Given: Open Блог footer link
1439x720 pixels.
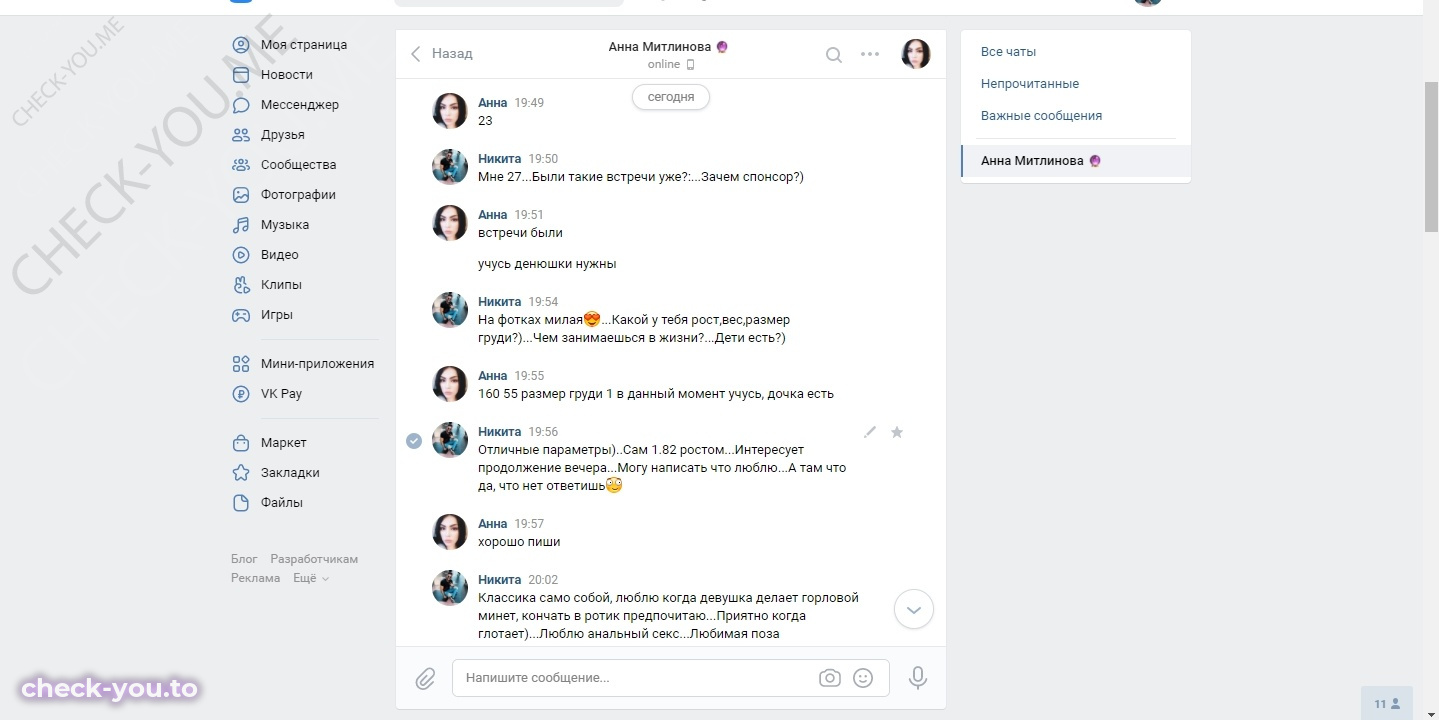Looking at the screenshot, I should 244,559.
